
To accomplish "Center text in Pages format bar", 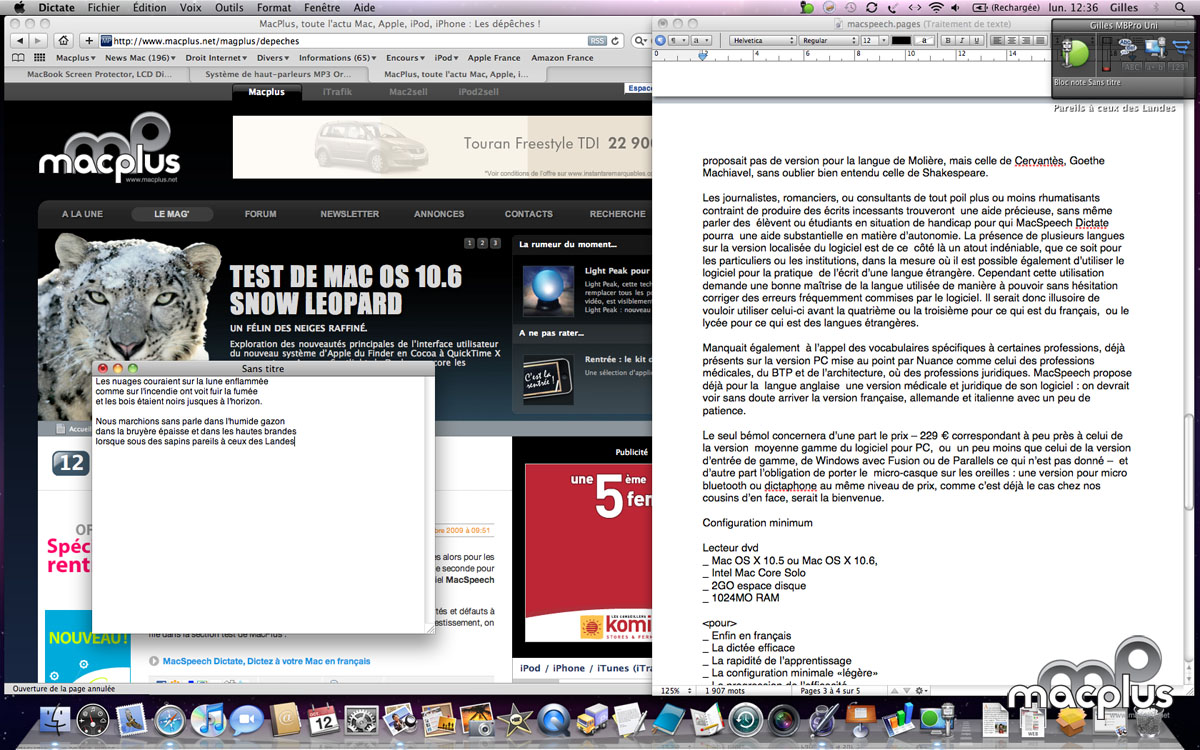I will (x=1013, y=40).
